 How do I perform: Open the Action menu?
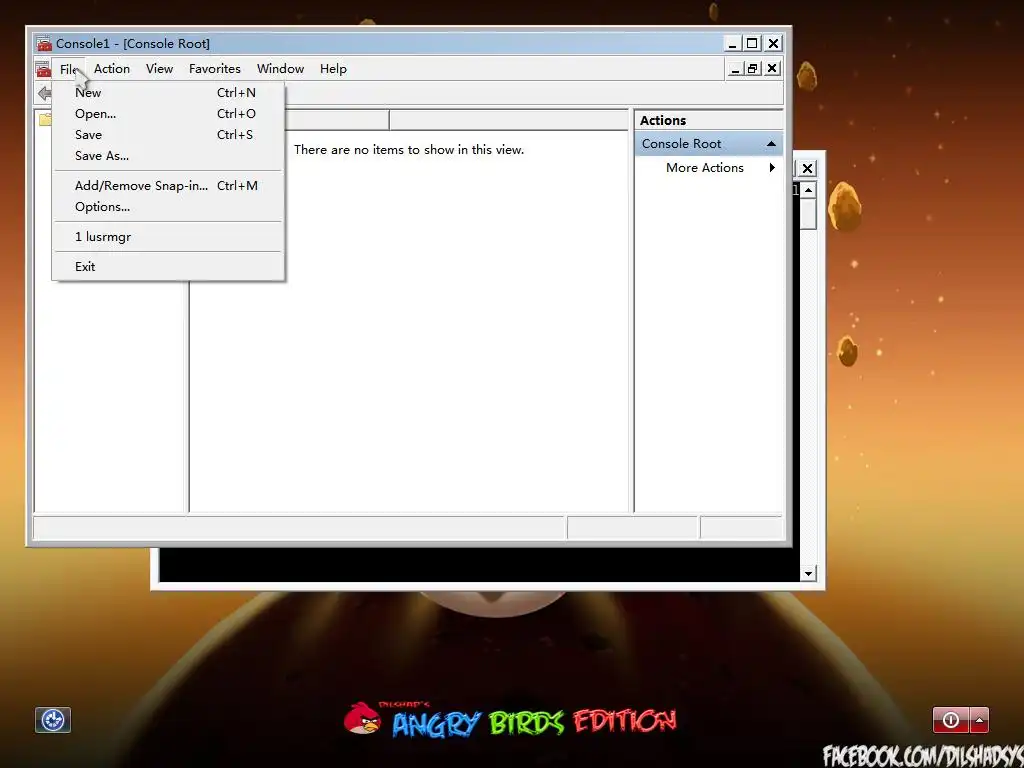(x=112, y=69)
